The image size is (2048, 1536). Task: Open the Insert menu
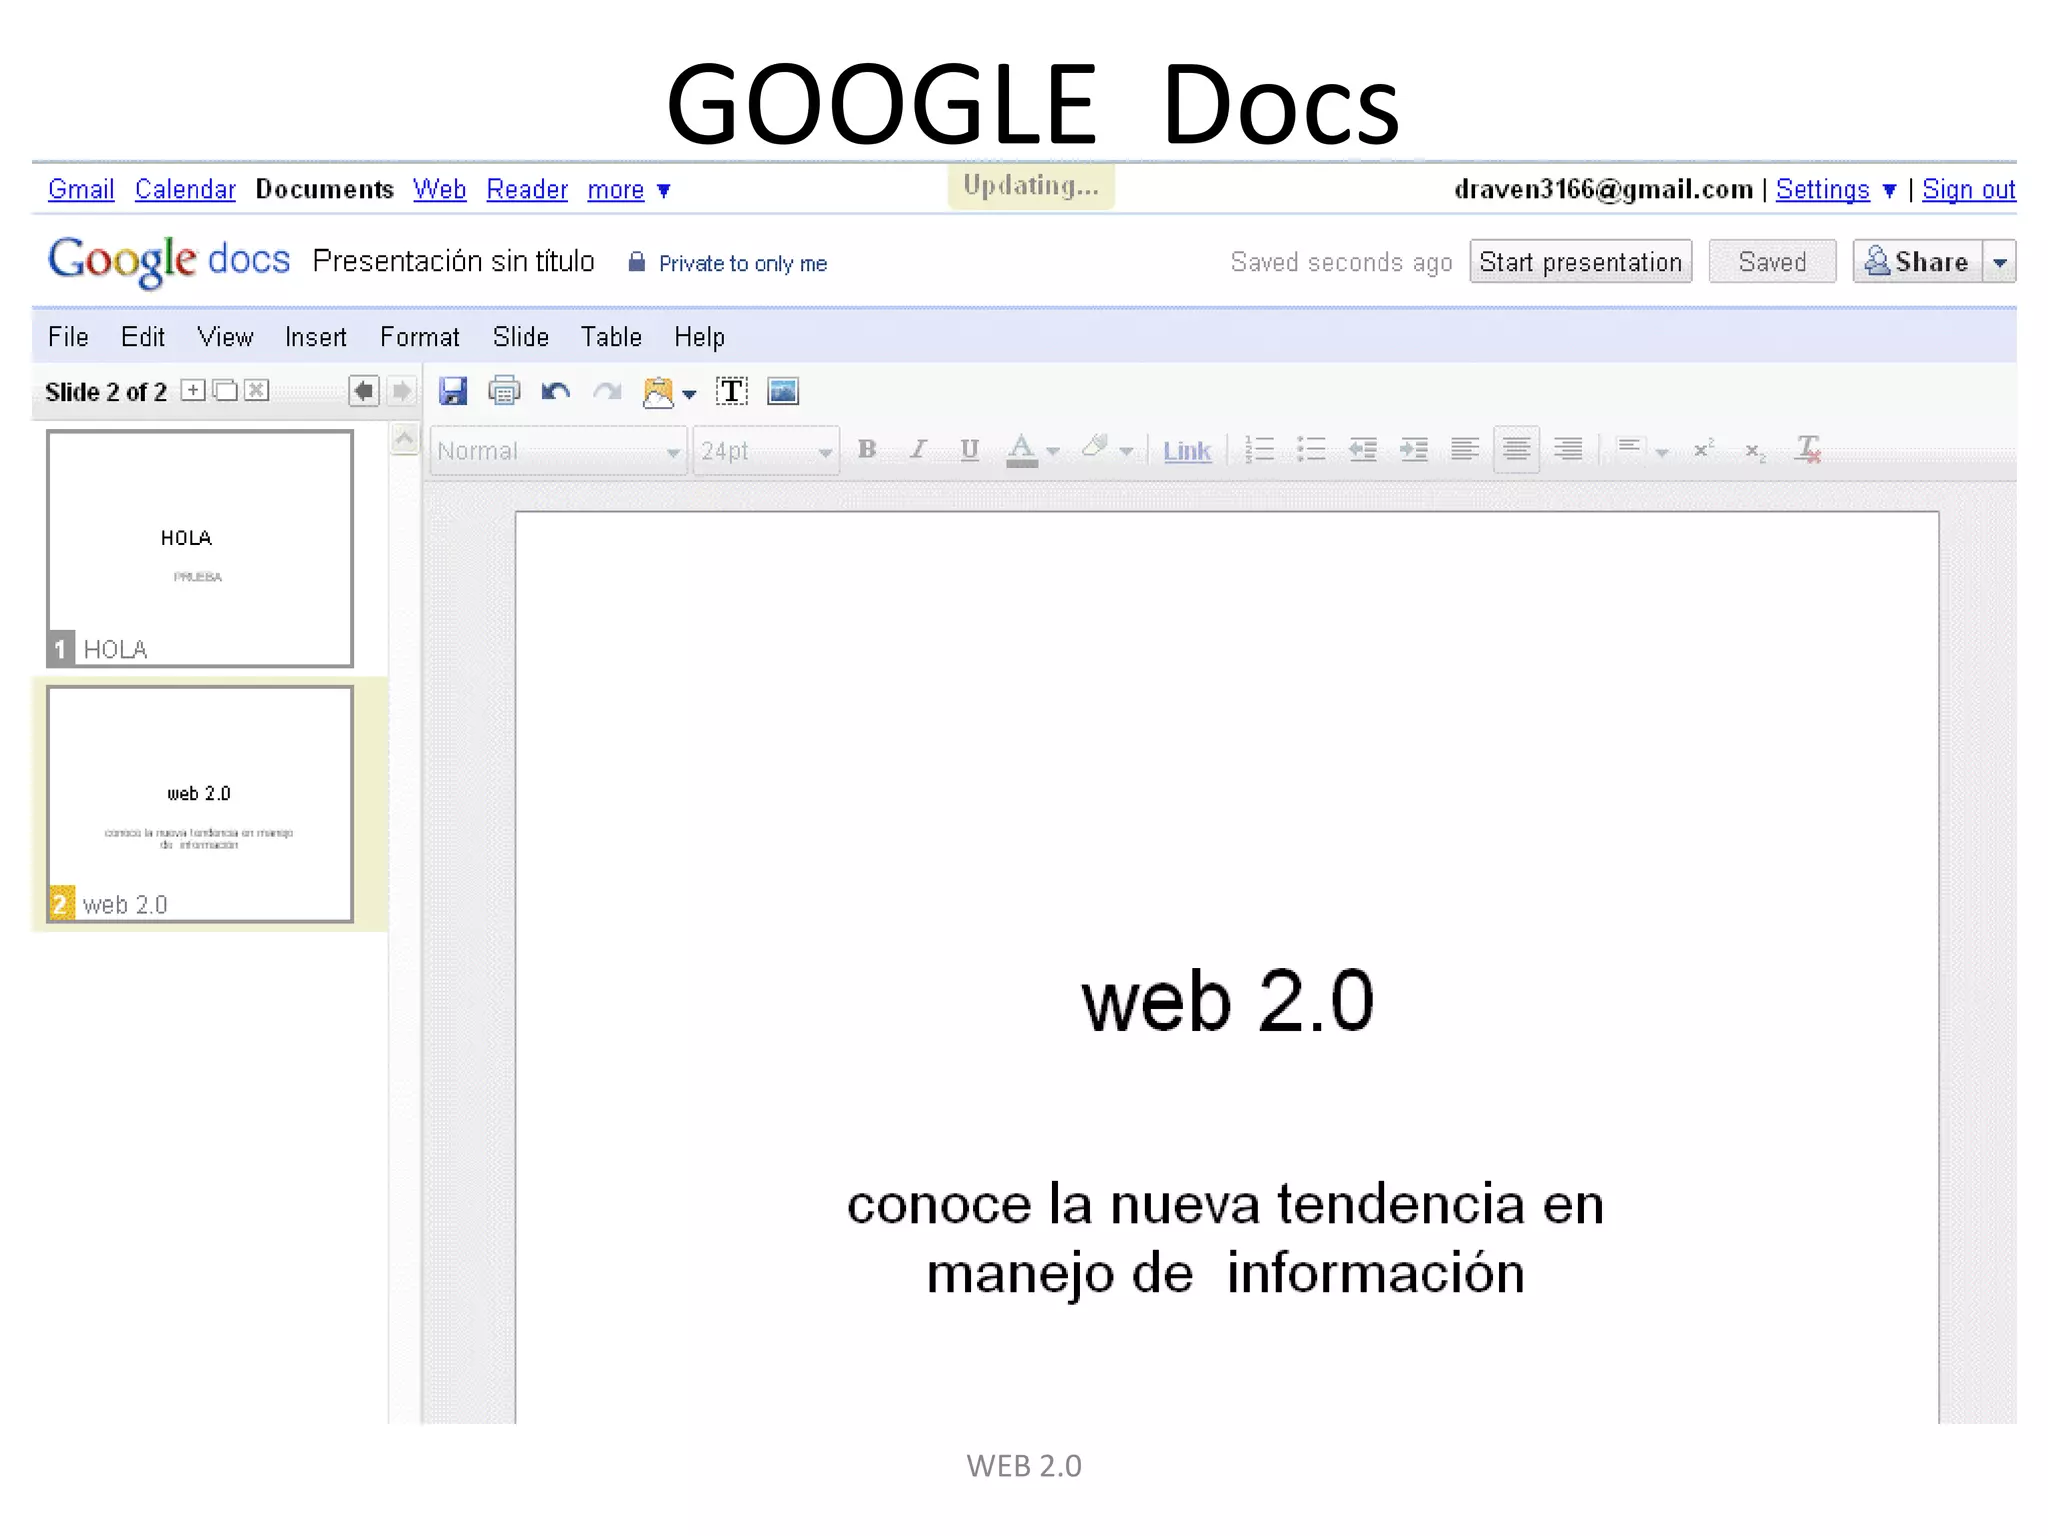[316, 337]
